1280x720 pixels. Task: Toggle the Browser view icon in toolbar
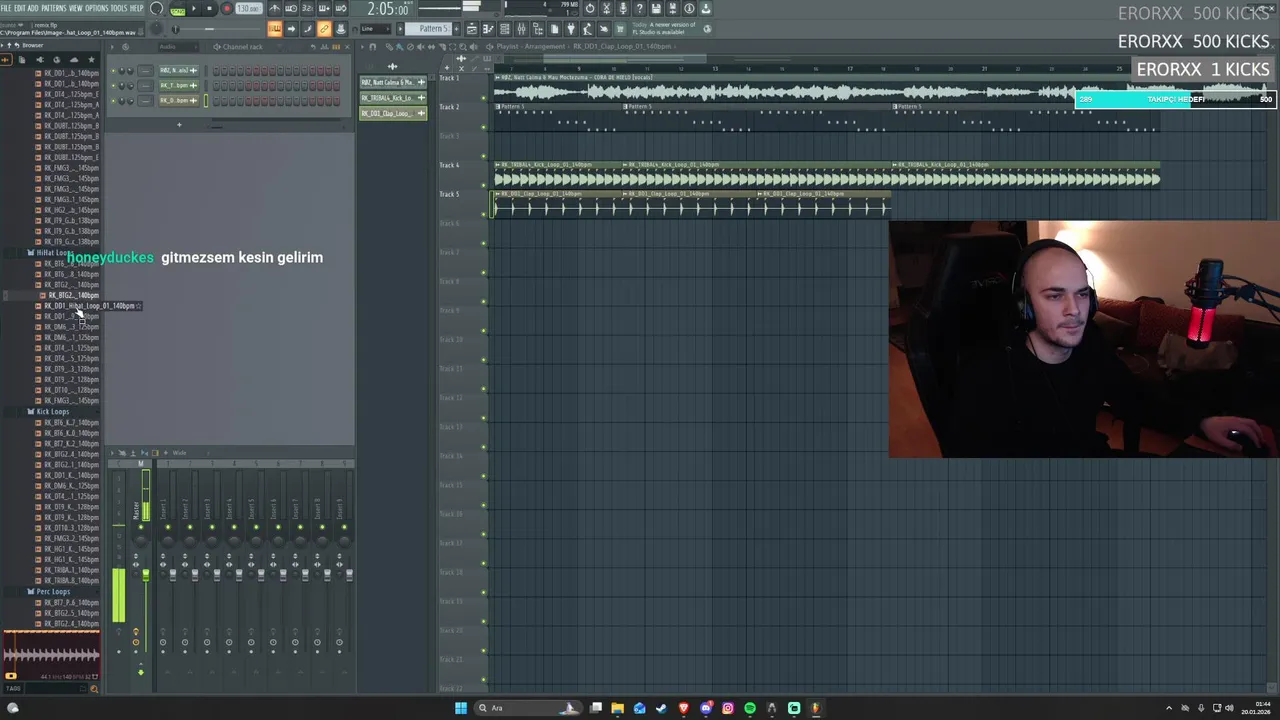click(x=538, y=28)
